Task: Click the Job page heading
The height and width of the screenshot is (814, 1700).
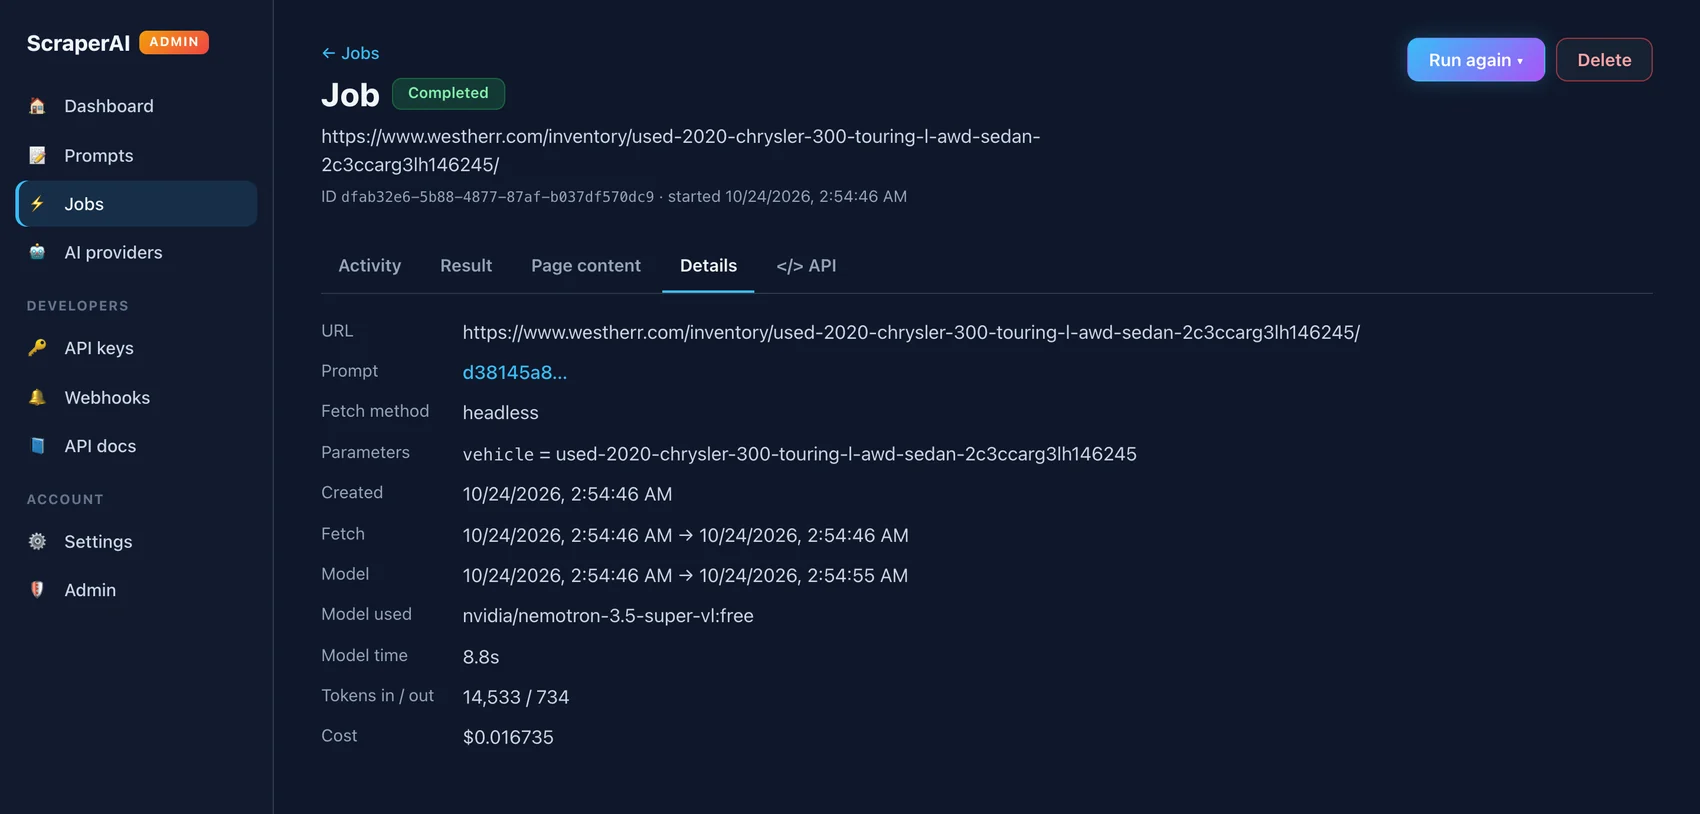Action: click(x=350, y=95)
